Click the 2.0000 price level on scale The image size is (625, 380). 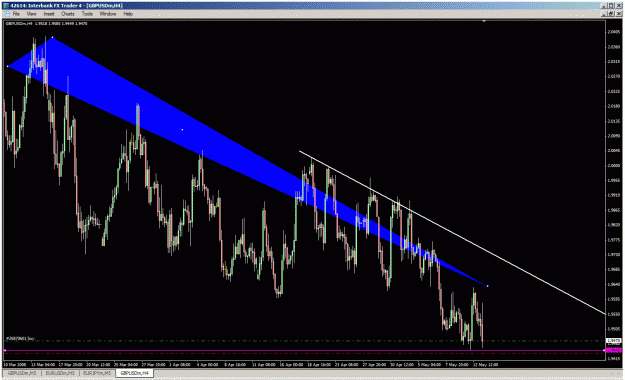click(614, 165)
